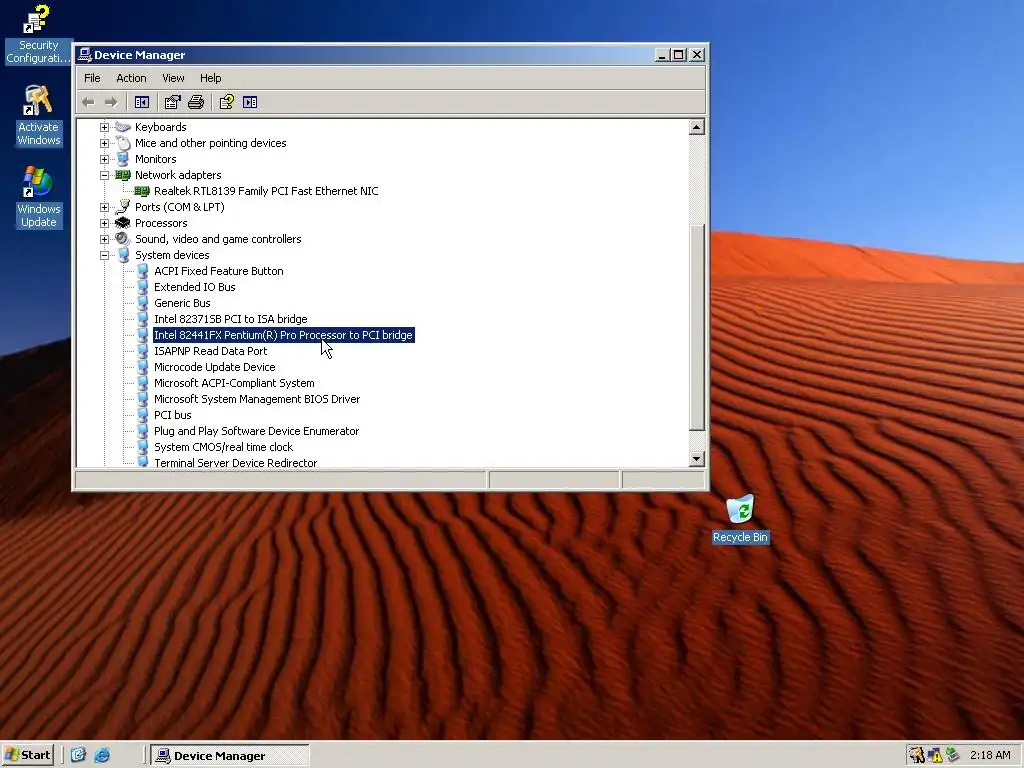Click the 2:18 AM taskbar clock
The width and height of the screenshot is (1024, 768).
coord(990,755)
